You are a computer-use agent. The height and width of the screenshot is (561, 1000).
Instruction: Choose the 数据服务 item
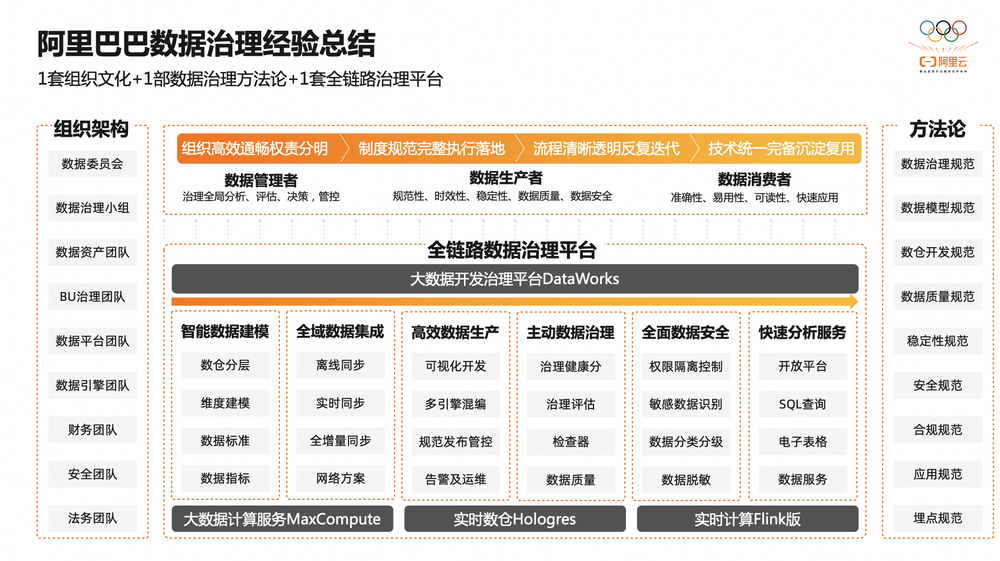coord(802,480)
